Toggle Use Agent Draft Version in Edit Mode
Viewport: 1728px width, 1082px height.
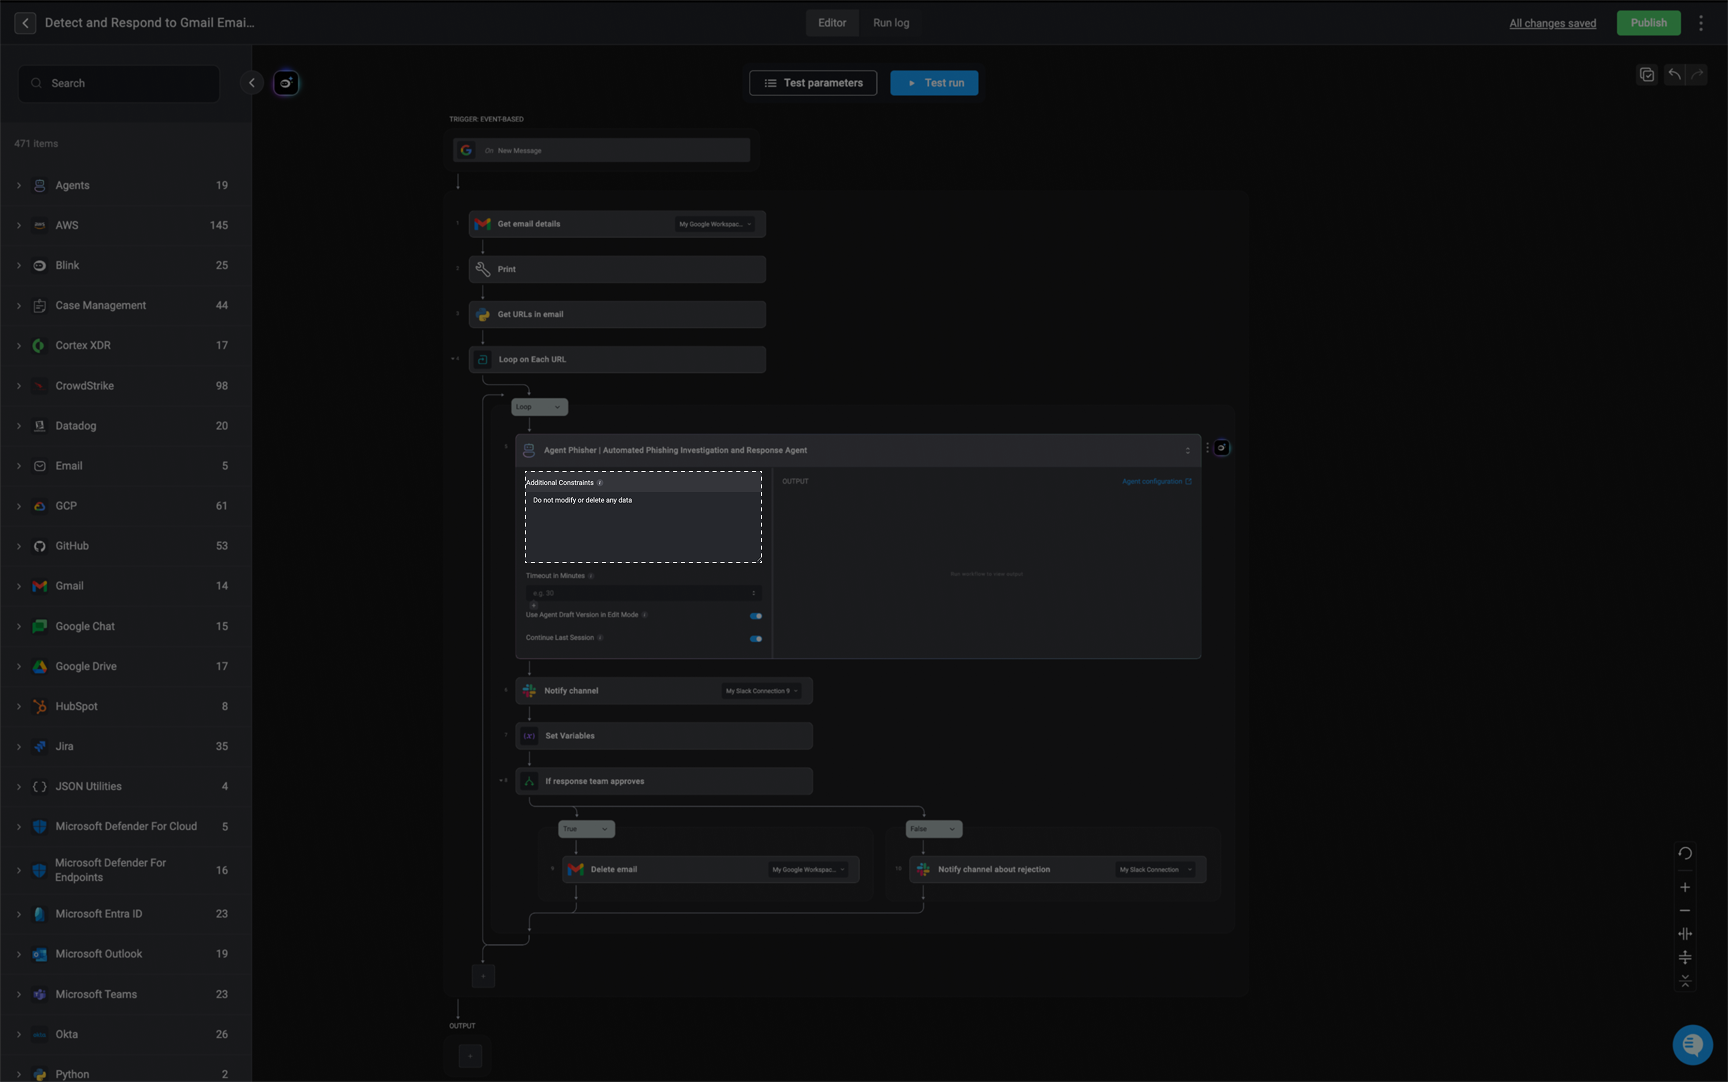pos(756,616)
